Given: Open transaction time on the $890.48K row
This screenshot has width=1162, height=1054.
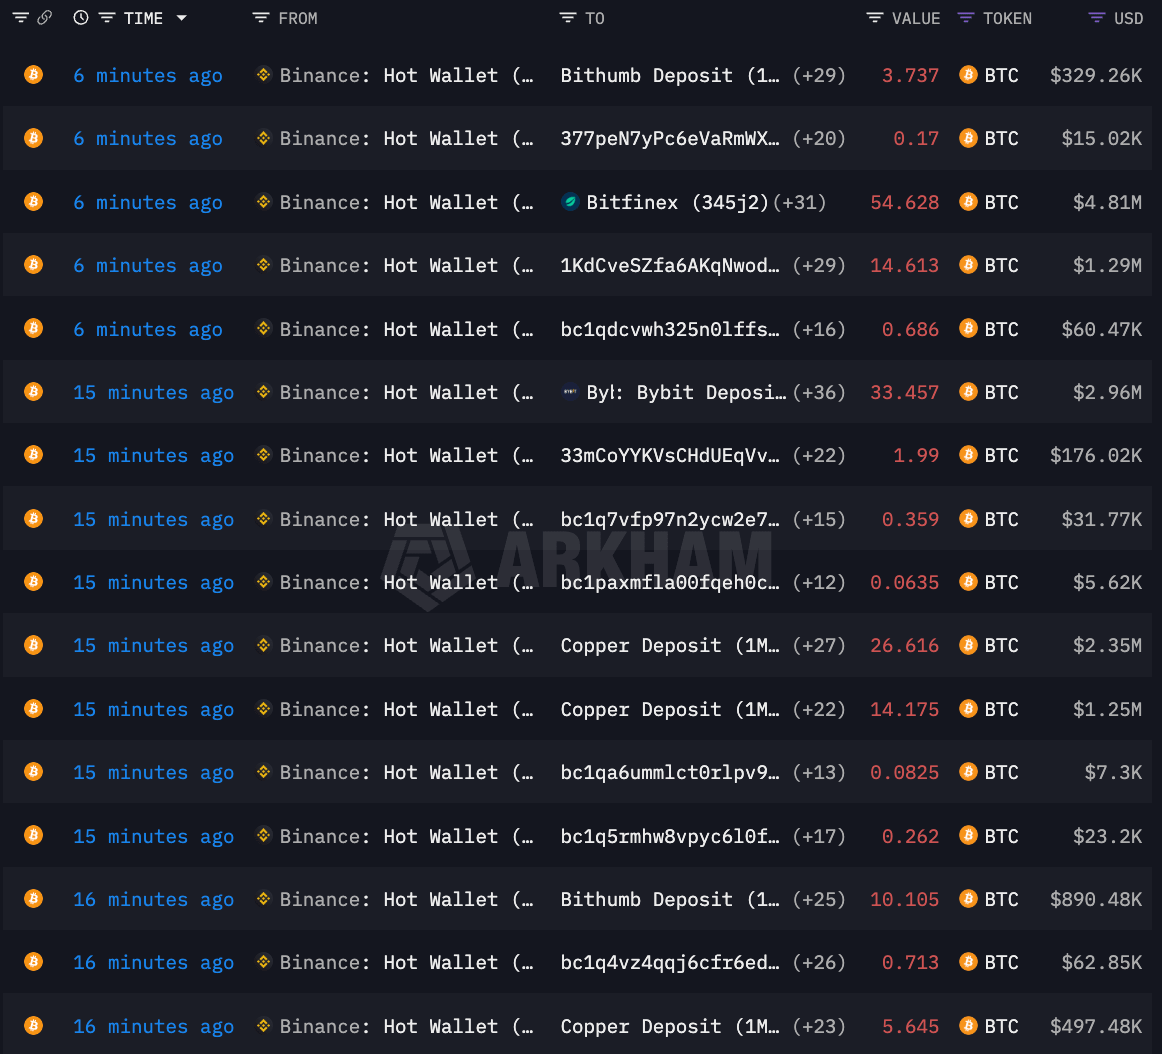Looking at the screenshot, I should point(153,899).
